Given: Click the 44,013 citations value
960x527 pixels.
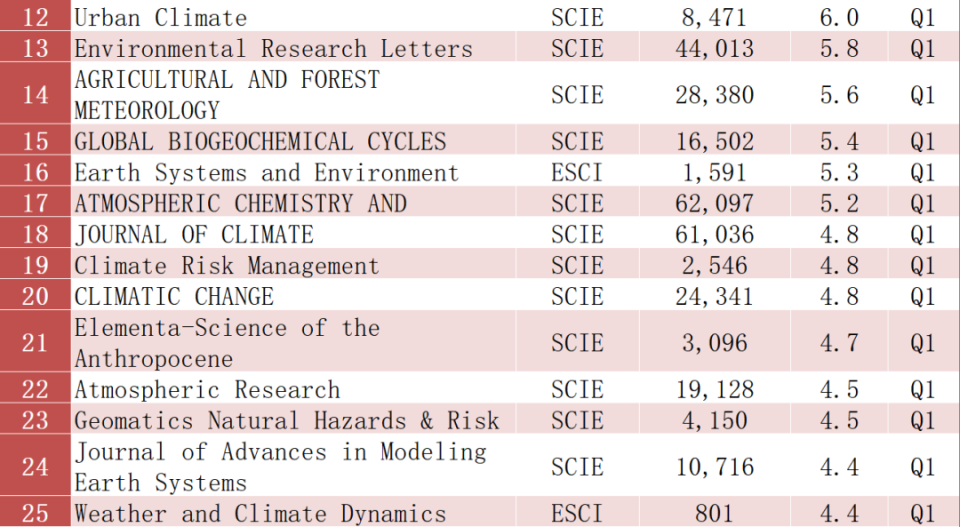Looking at the screenshot, I should pyautogui.click(x=714, y=48).
